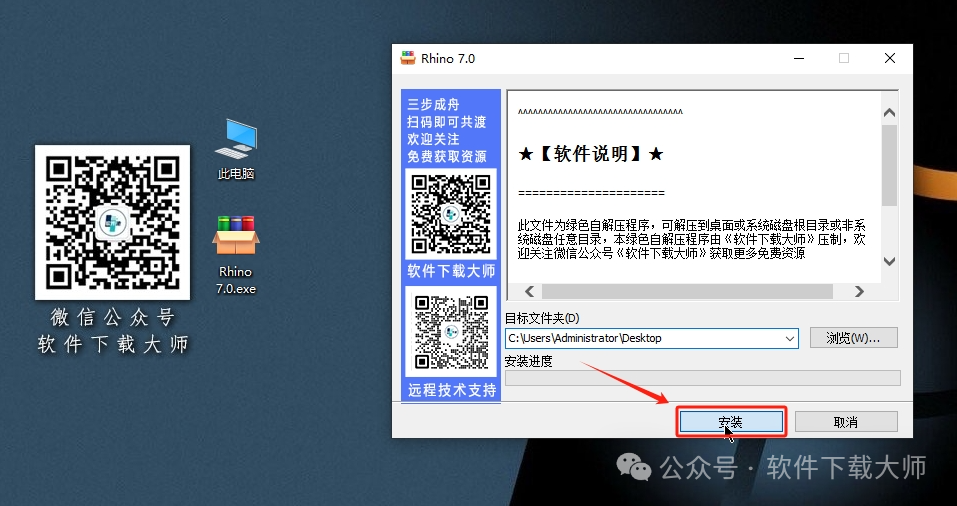The image size is (957, 506).
Task: Open the 此电脑 desktop icon
Action: tap(236, 149)
